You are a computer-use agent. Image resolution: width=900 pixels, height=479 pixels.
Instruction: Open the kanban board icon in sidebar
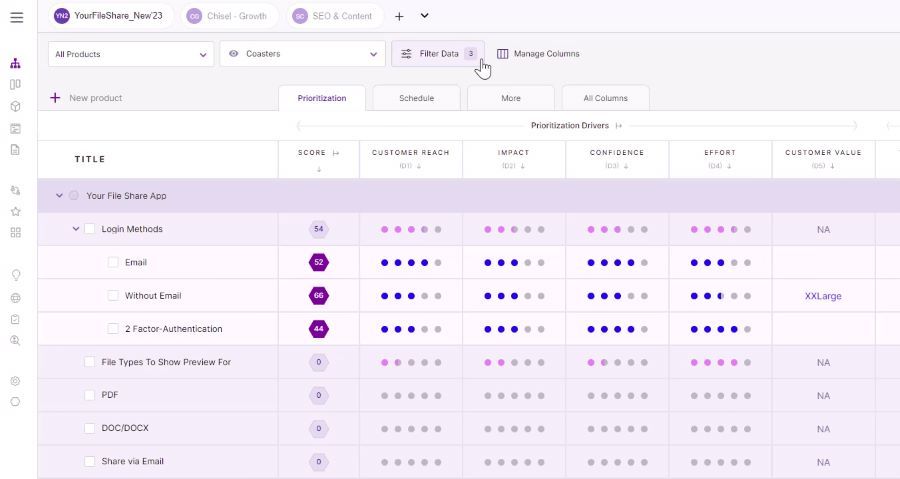tap(15, 84)
